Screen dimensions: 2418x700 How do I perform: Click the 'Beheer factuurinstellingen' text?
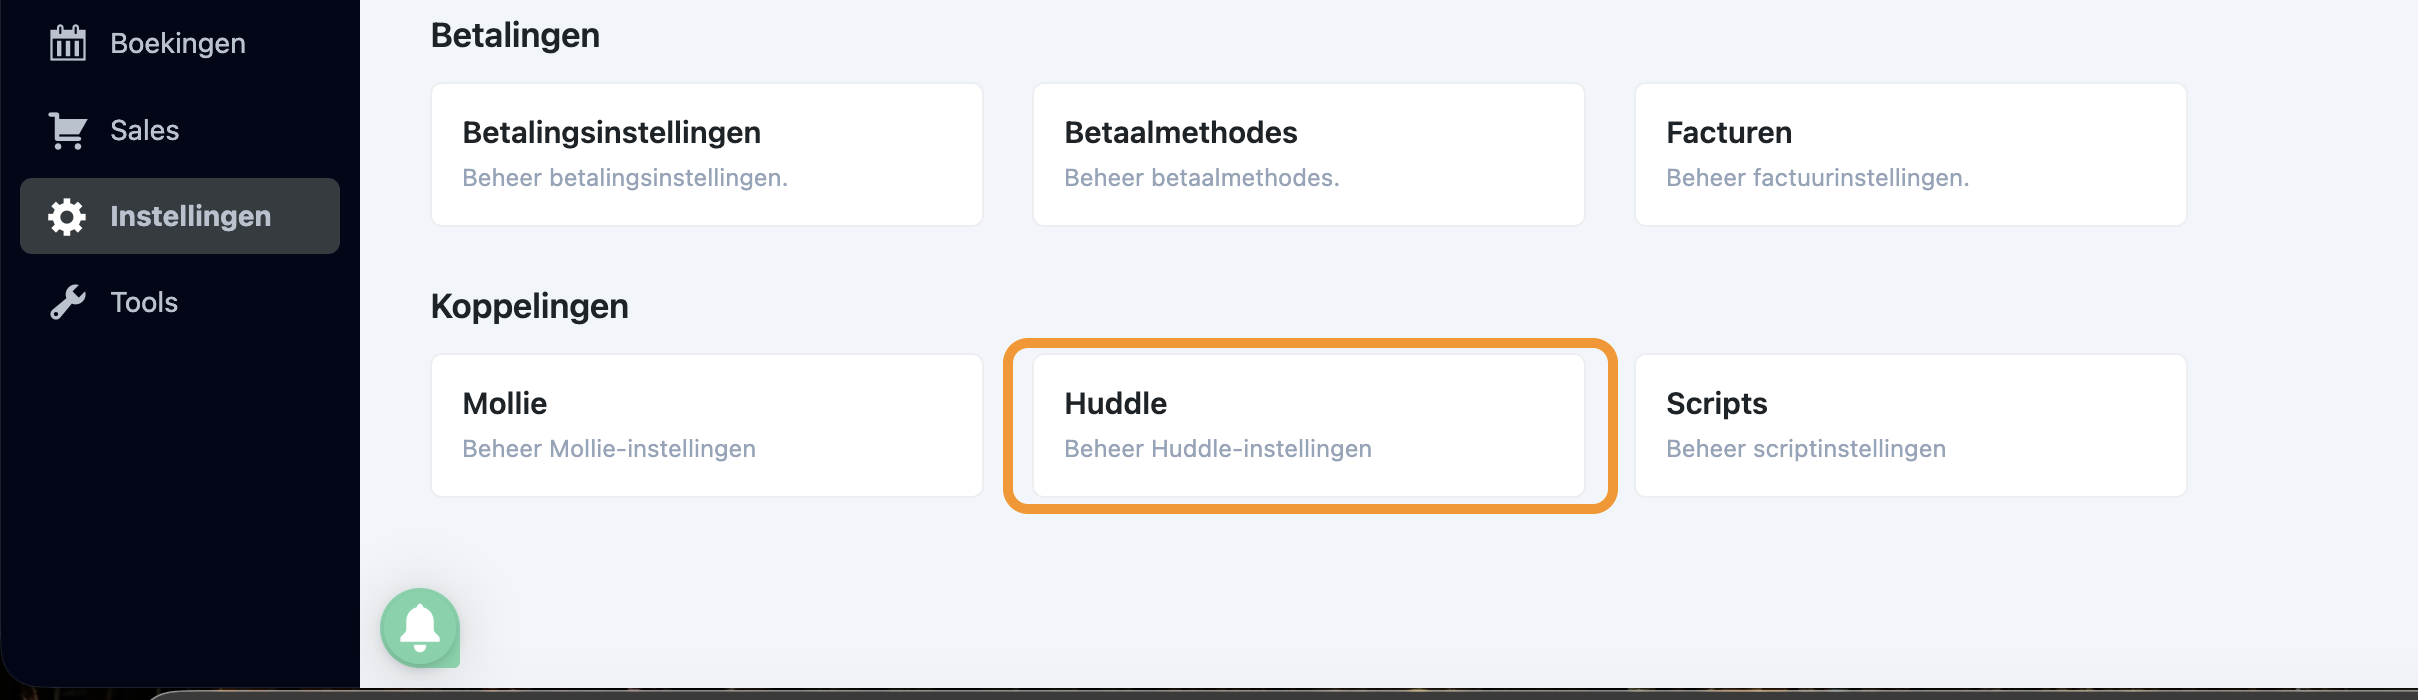(x=1817, y=178)
